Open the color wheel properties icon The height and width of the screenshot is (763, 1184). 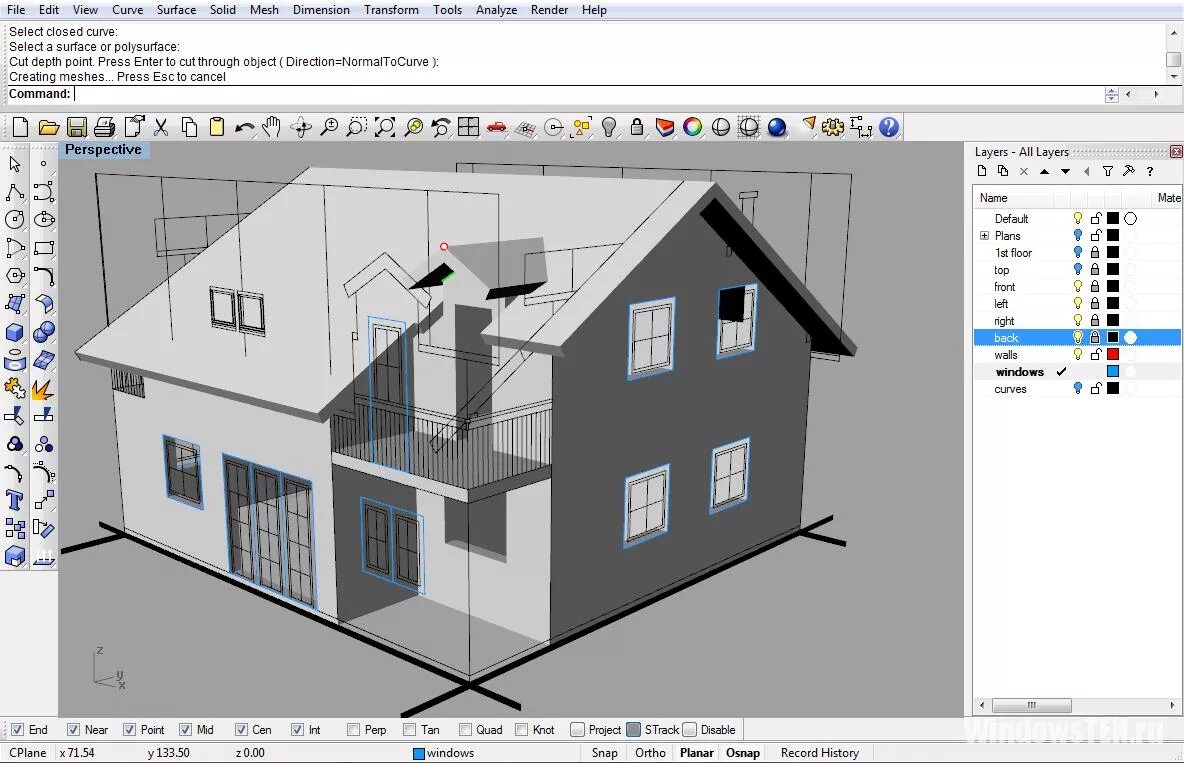pos(692,127)
